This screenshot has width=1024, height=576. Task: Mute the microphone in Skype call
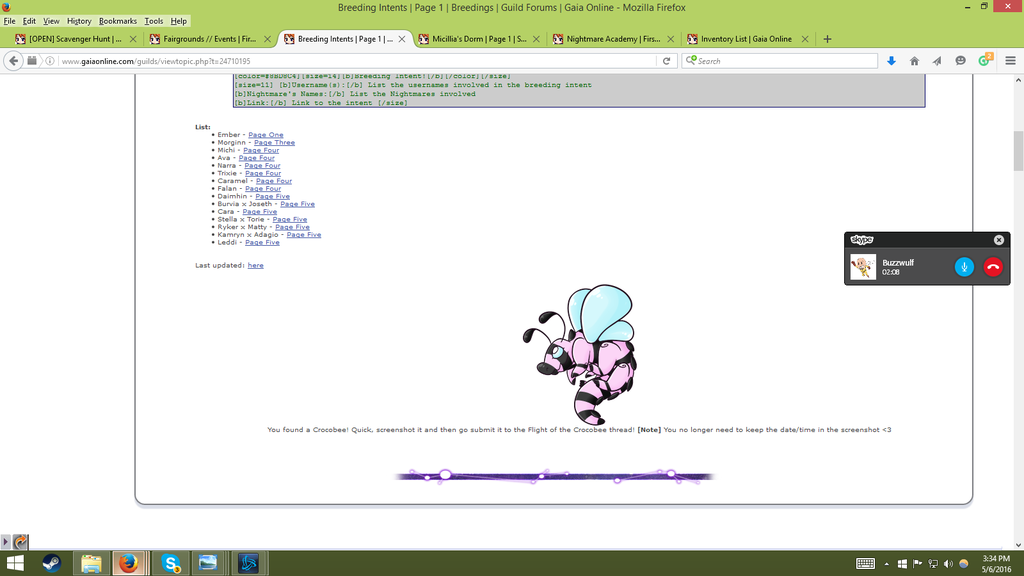(964, 266)
